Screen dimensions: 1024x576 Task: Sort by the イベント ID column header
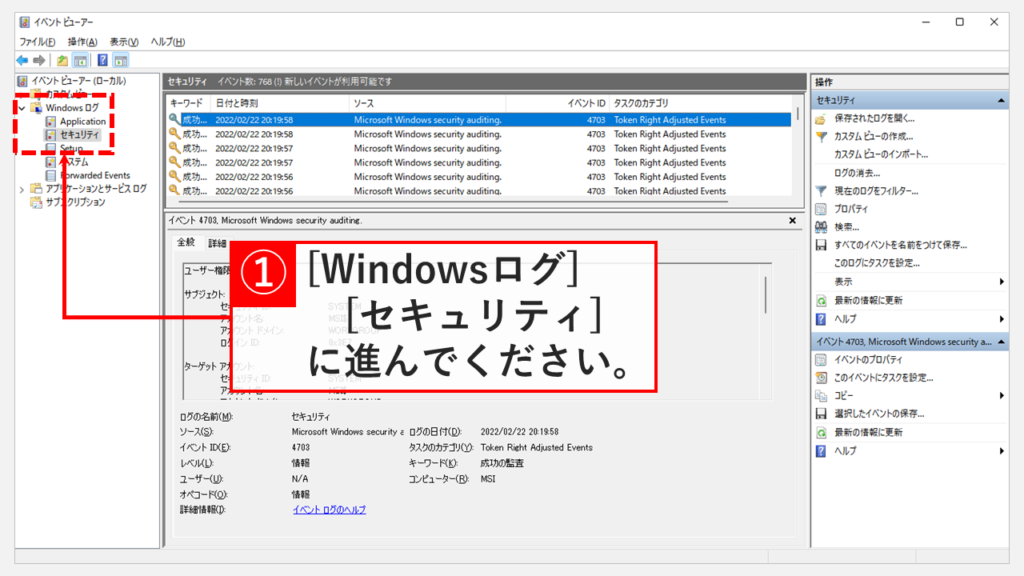pos(586,103)
